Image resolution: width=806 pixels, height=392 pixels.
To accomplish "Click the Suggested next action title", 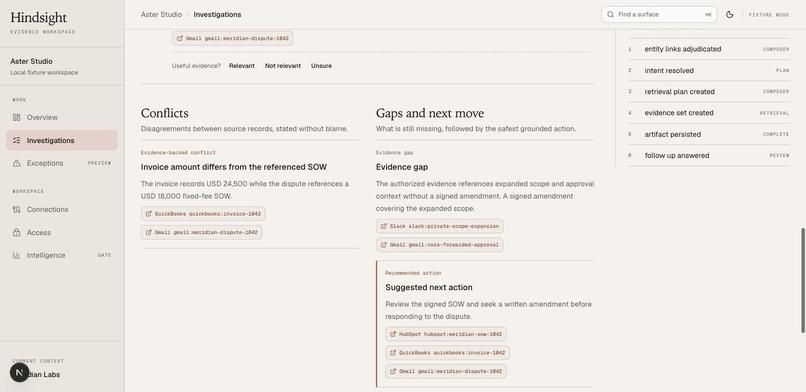I will (x=429, y=287).
